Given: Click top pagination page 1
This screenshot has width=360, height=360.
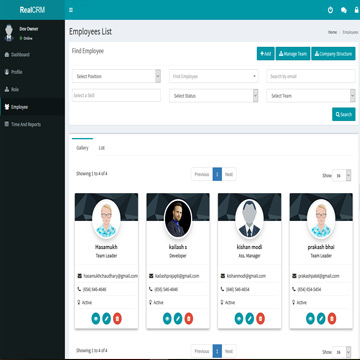Looking at the screenshot, I should pyautogui.click(x=217, y=174).
